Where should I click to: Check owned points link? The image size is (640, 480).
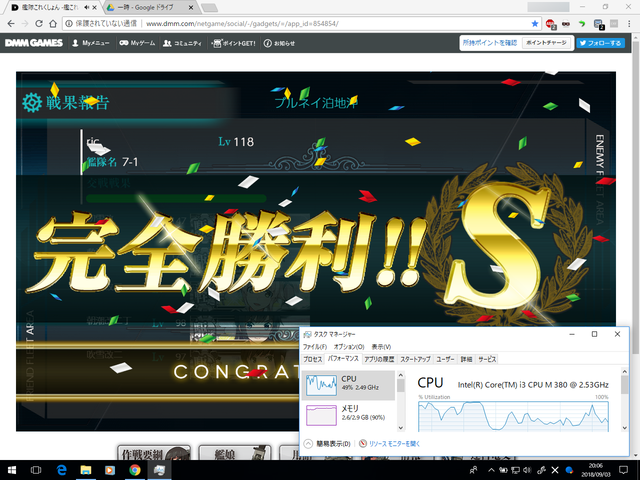[490, 43]
